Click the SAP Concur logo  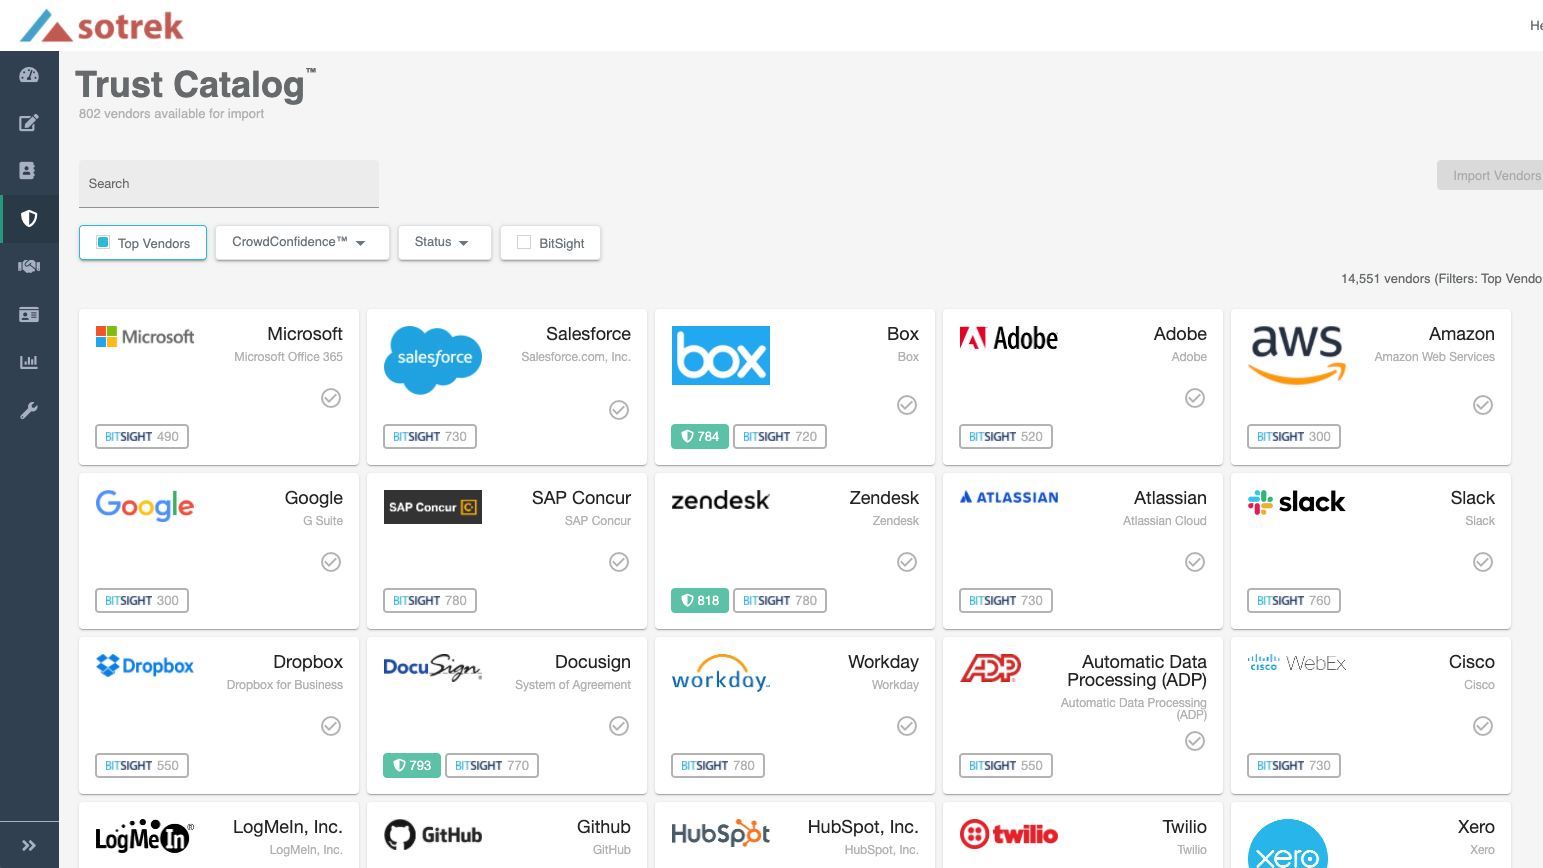pos(433,507)
